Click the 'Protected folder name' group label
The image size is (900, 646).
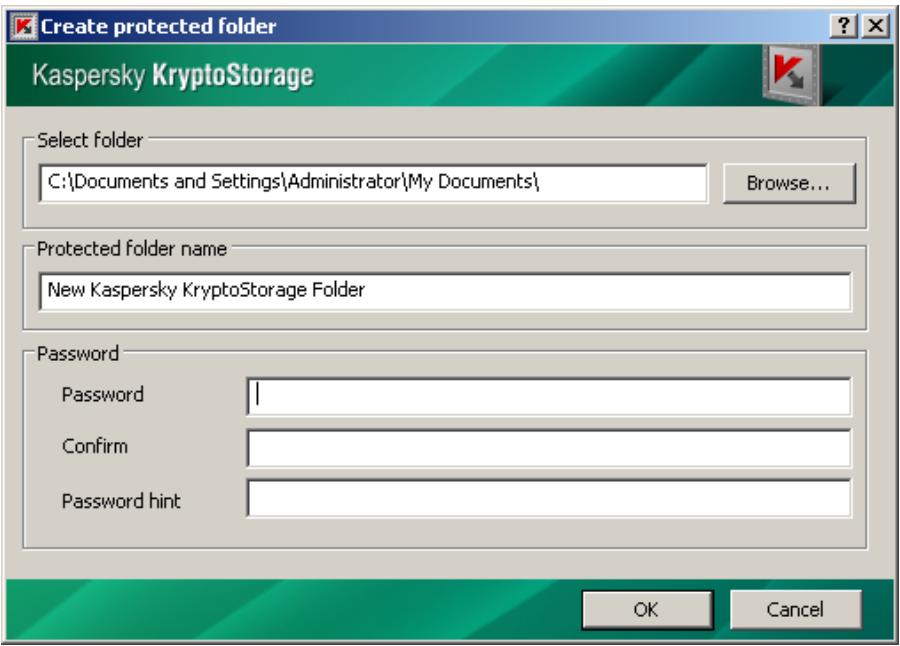click(x=132, y=249)
